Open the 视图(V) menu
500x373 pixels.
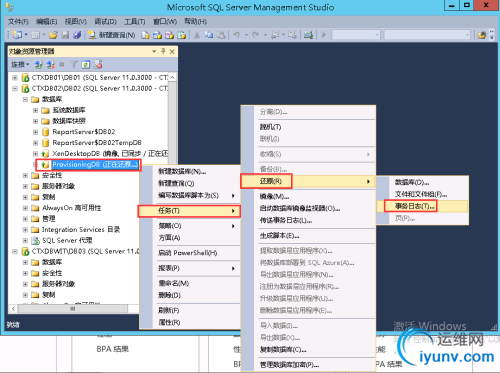pyautogui.click(x=76, y=22)
